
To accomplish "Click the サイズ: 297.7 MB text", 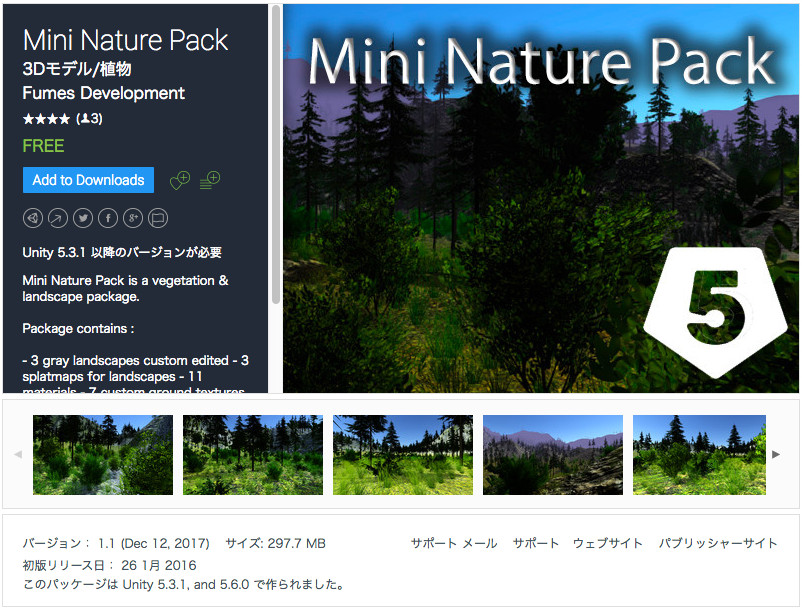I will pos(275,543).
